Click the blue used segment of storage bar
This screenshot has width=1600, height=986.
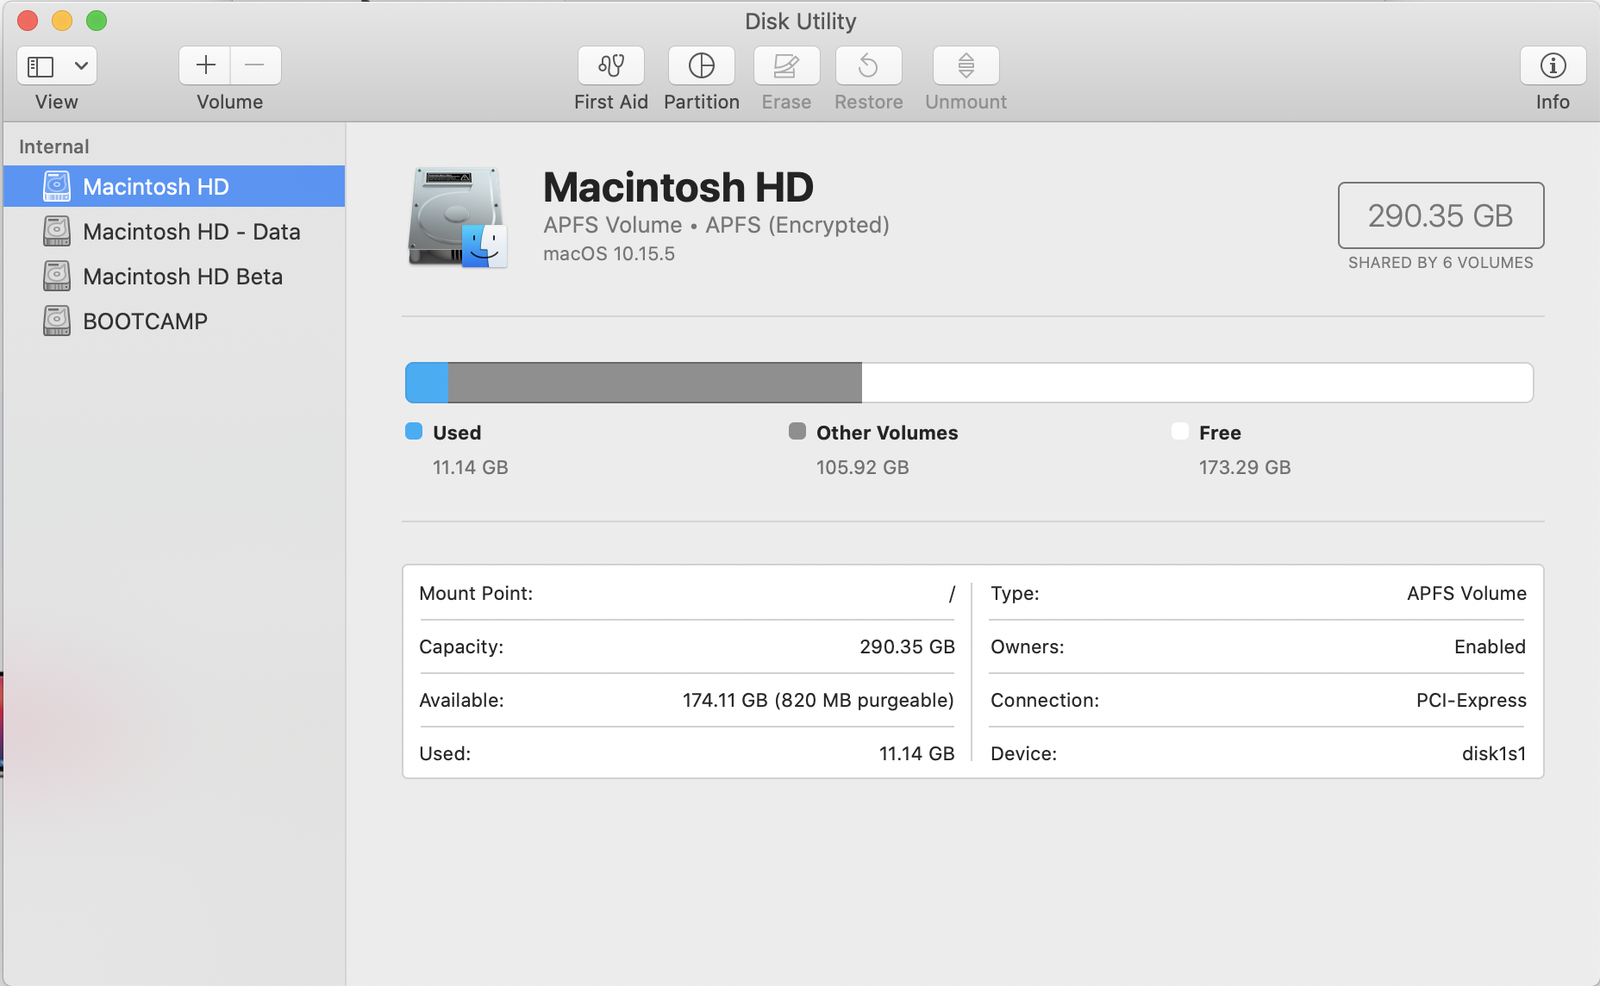click(427, 383)
